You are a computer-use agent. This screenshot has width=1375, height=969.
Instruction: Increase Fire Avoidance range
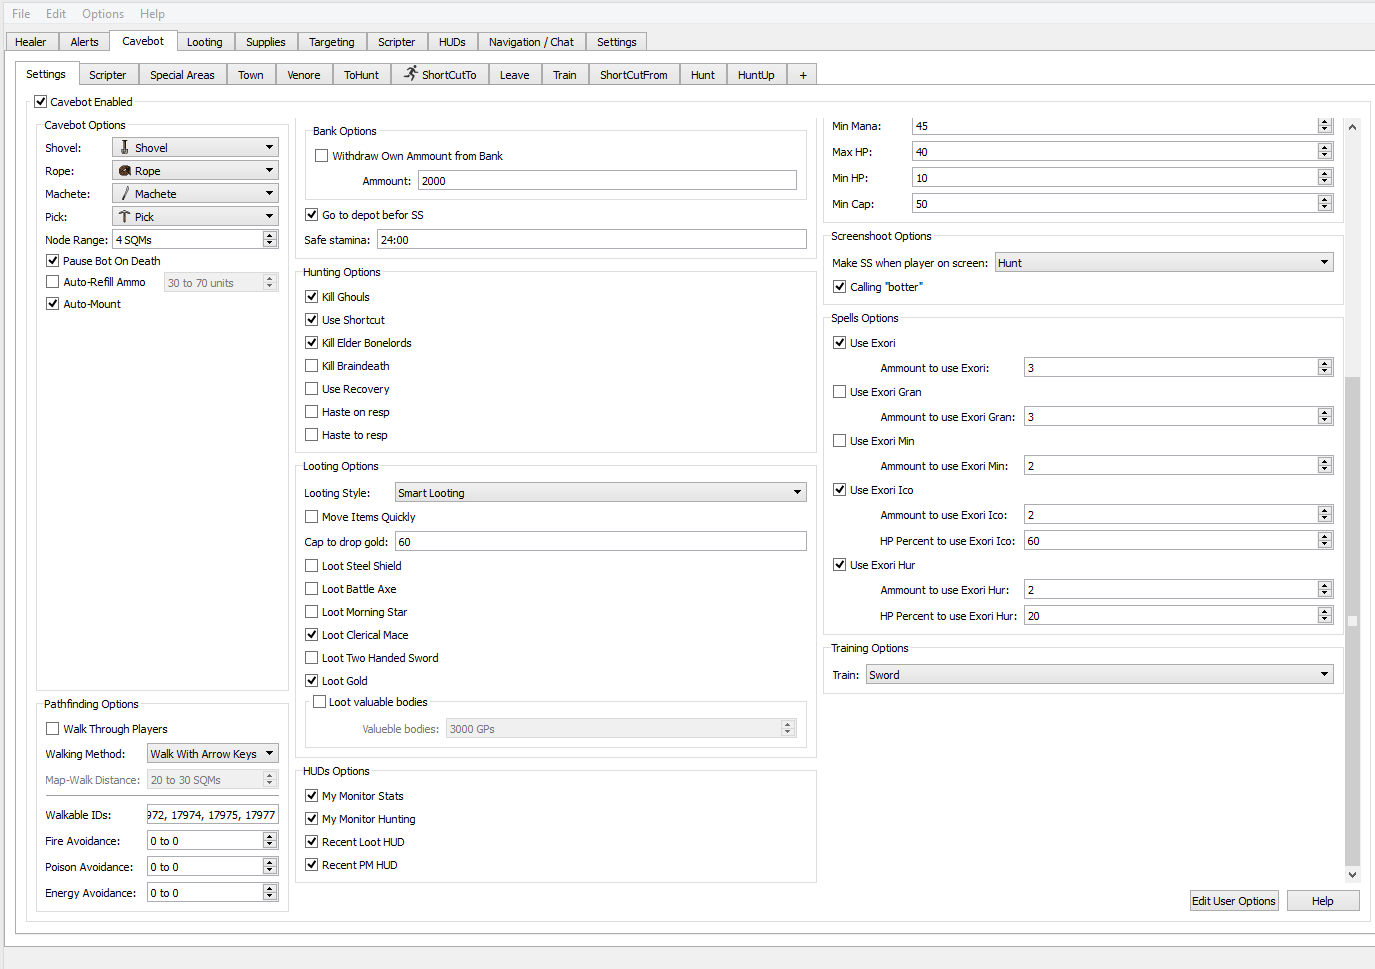(270, 837)
